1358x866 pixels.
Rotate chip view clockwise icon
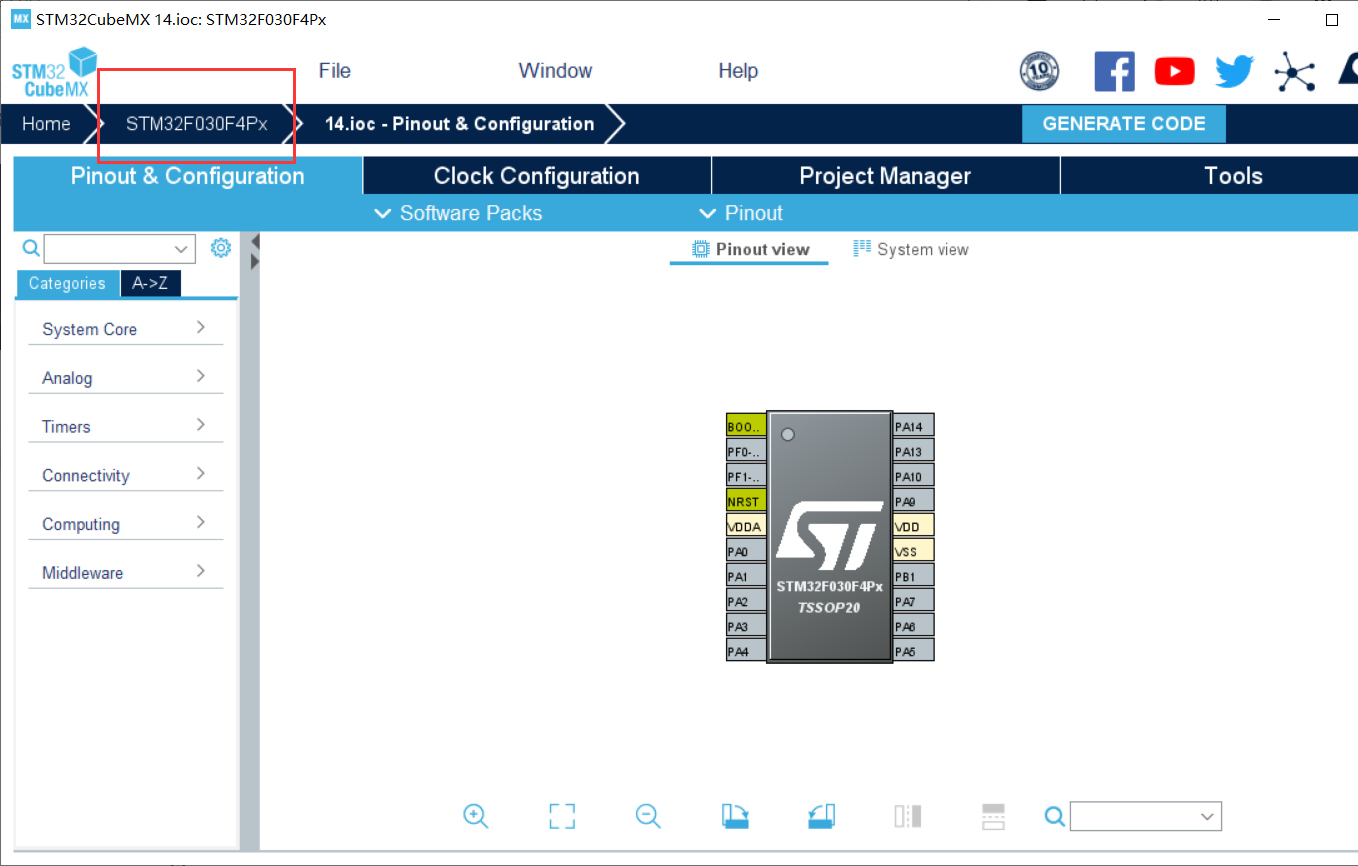click(x=736, y=816)
